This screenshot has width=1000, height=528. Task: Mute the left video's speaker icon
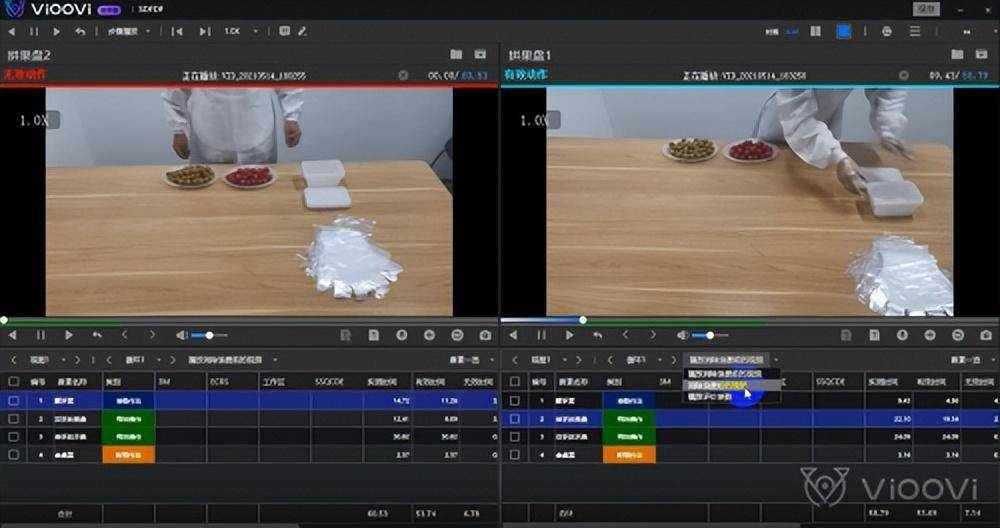[x=182, y=335]
